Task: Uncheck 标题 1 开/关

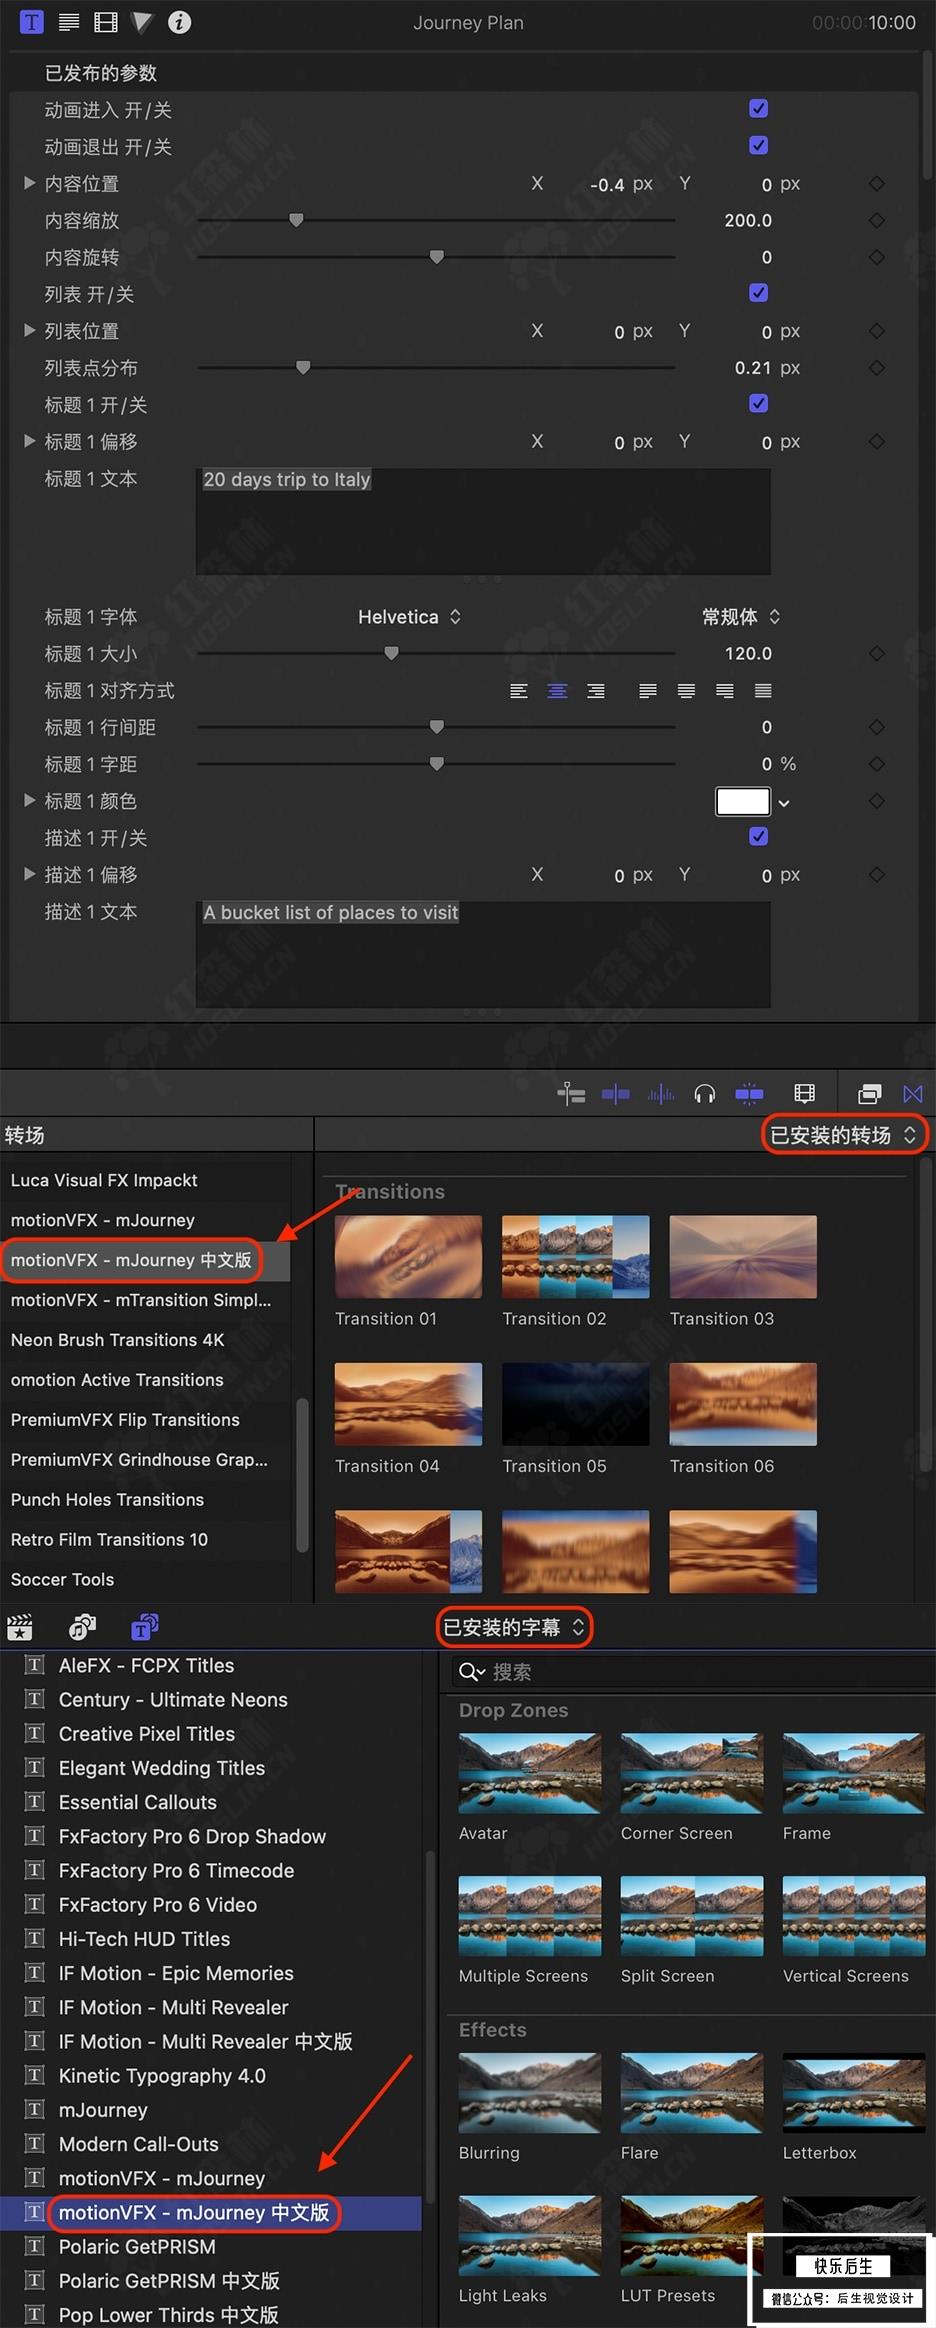Action: pyautogui.click(x=759, y=404)
